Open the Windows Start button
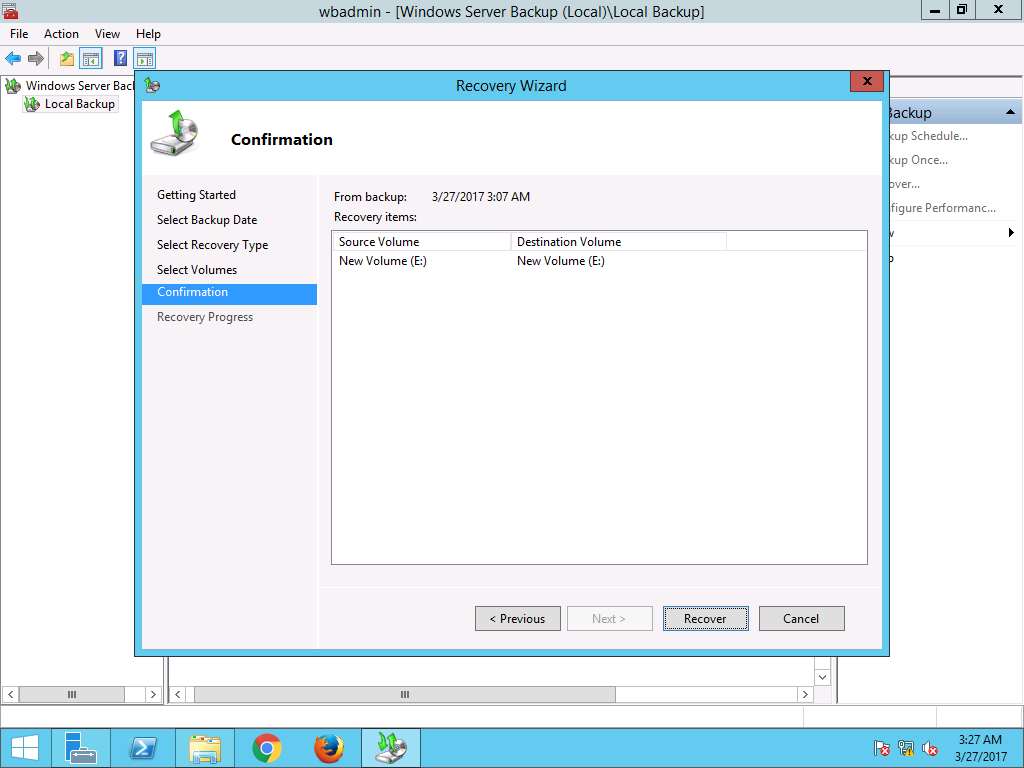The image size is (1024, 768). click(25, 748)
